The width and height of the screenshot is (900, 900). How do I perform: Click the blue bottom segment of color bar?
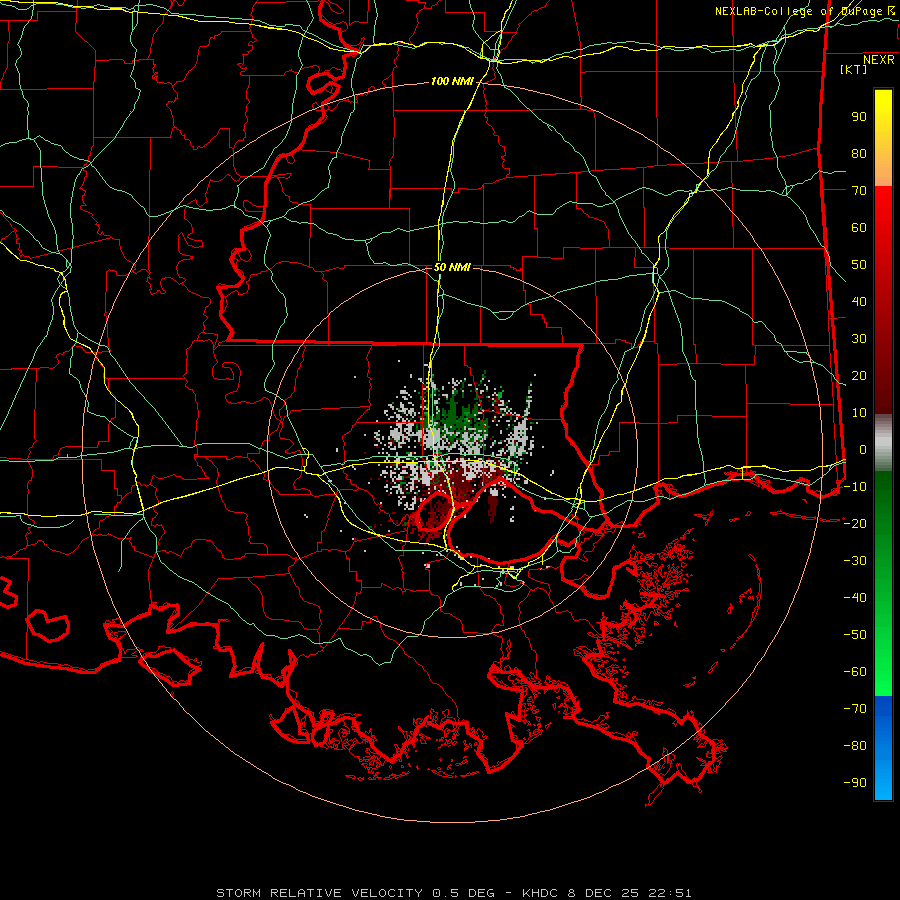pos(883,748)
